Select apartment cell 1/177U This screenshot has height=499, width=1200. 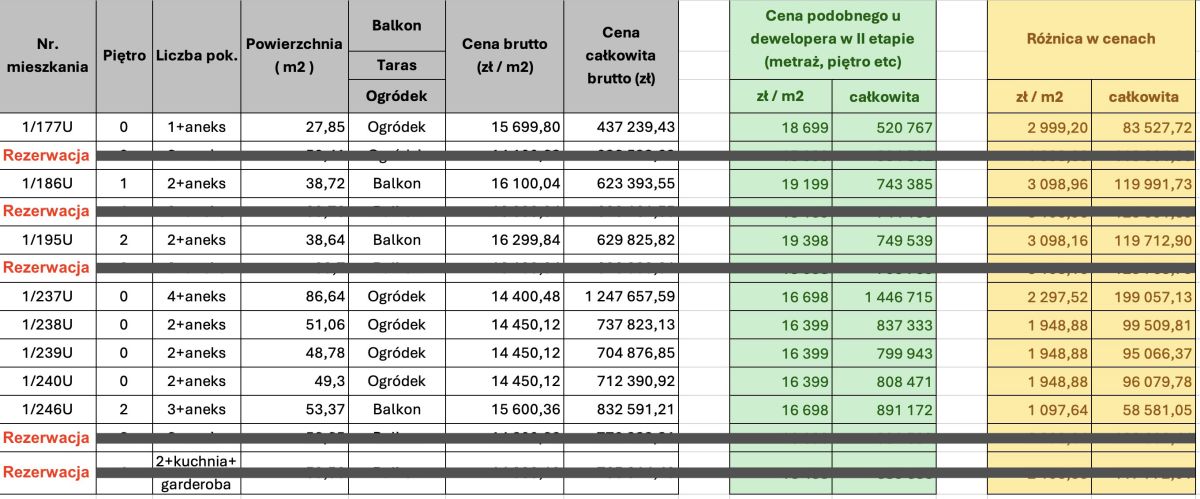(x=47, y=127)
